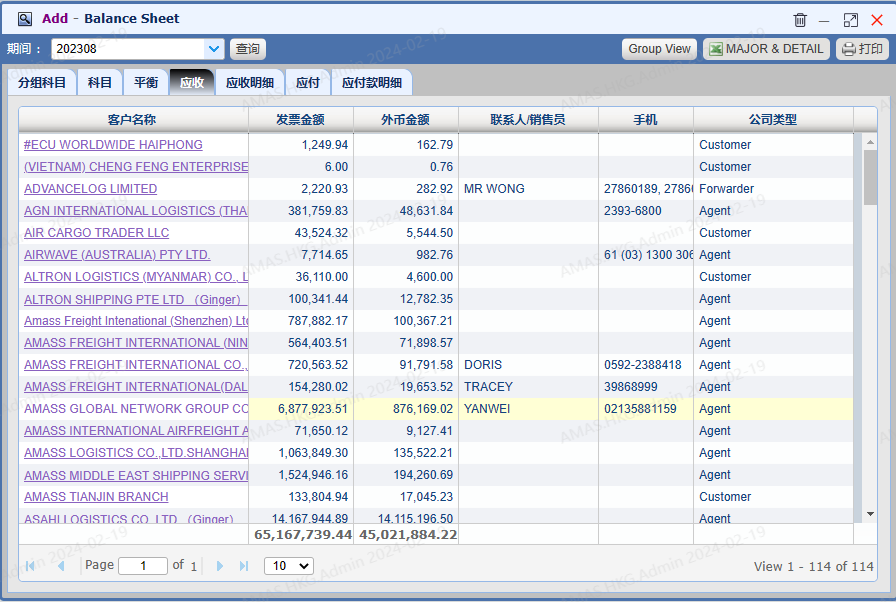Sort by 客户名称 column header

tap(134, 119)
